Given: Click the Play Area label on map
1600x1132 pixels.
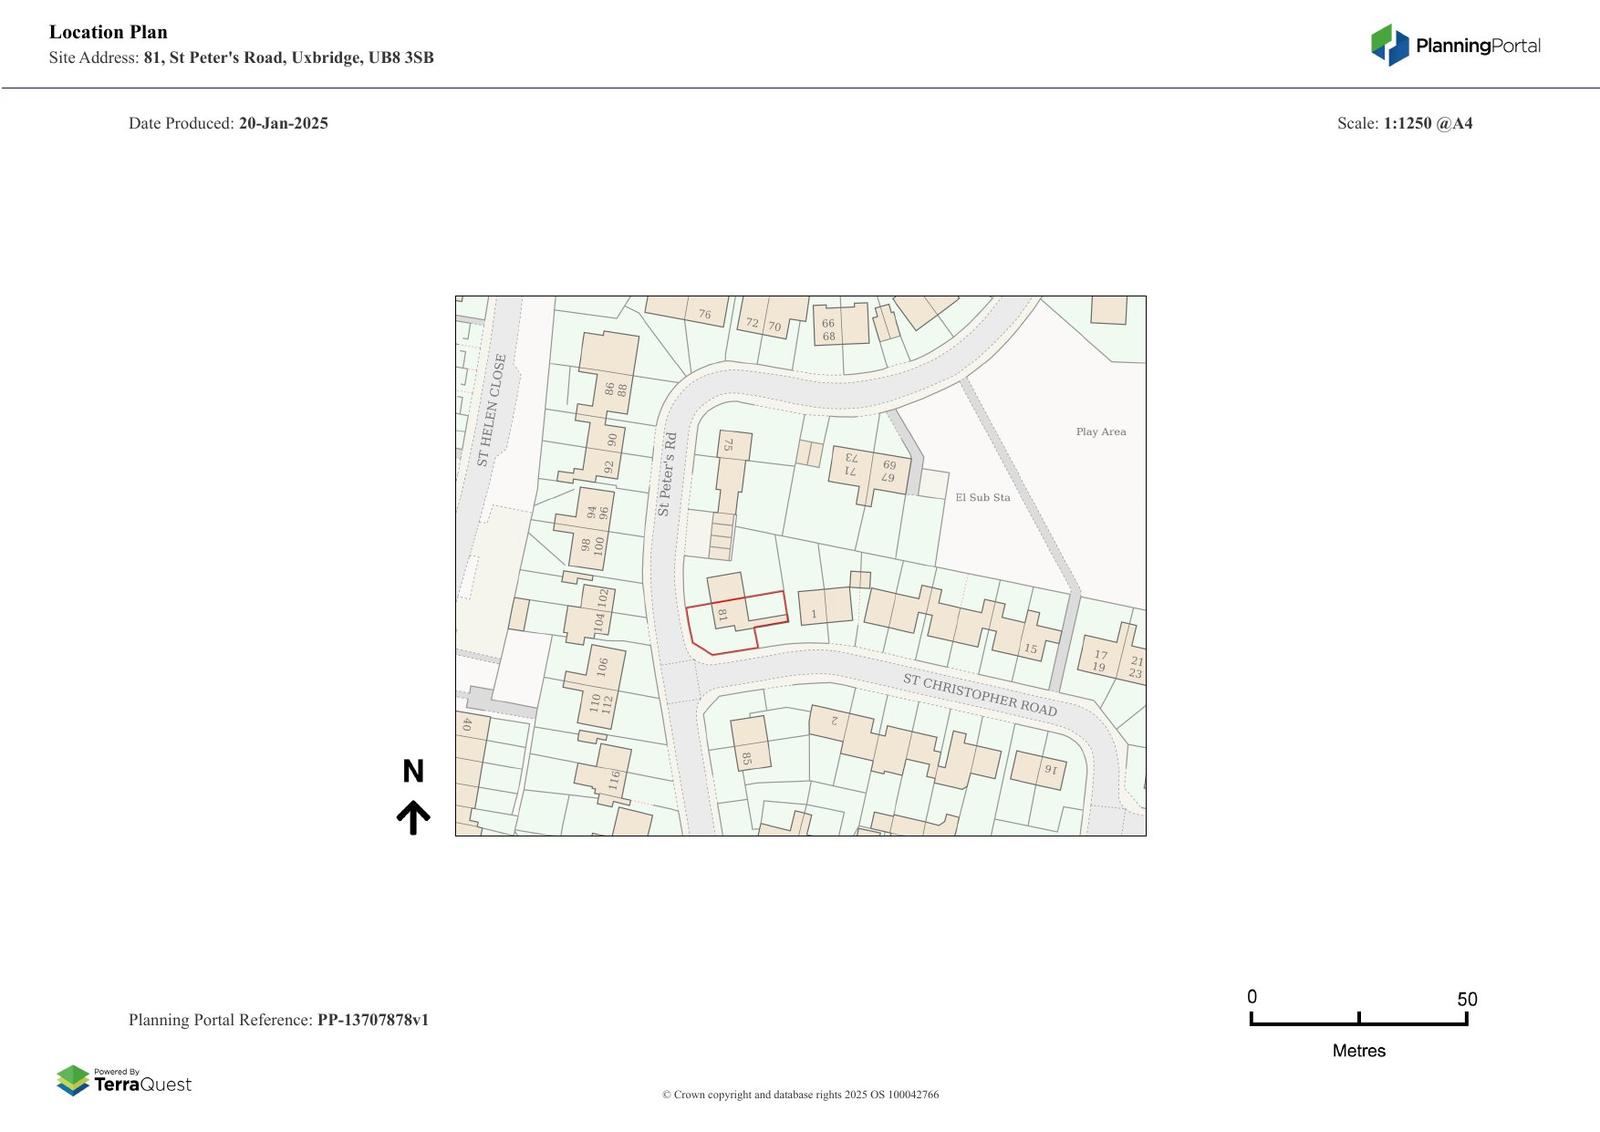Looking at the screenshot, I should click(x=1100, y=432).
